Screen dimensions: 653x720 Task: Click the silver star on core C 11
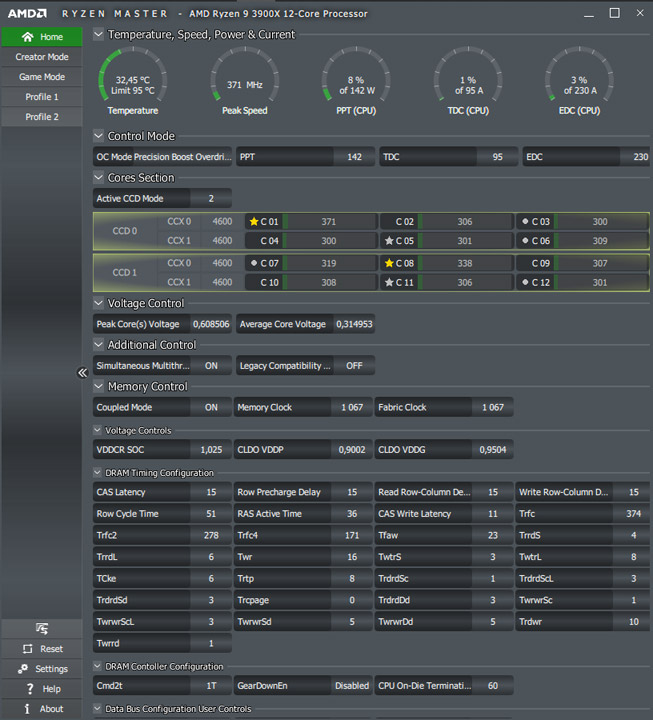389,282
